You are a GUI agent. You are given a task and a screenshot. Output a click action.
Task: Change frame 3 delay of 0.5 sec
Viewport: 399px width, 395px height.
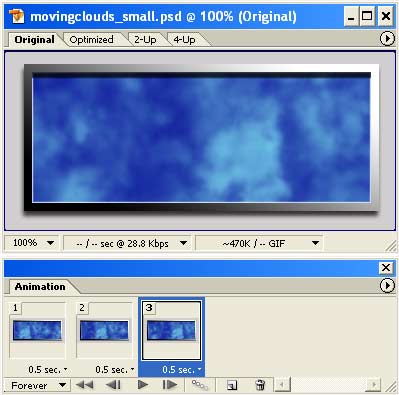[x=182, y=370]
